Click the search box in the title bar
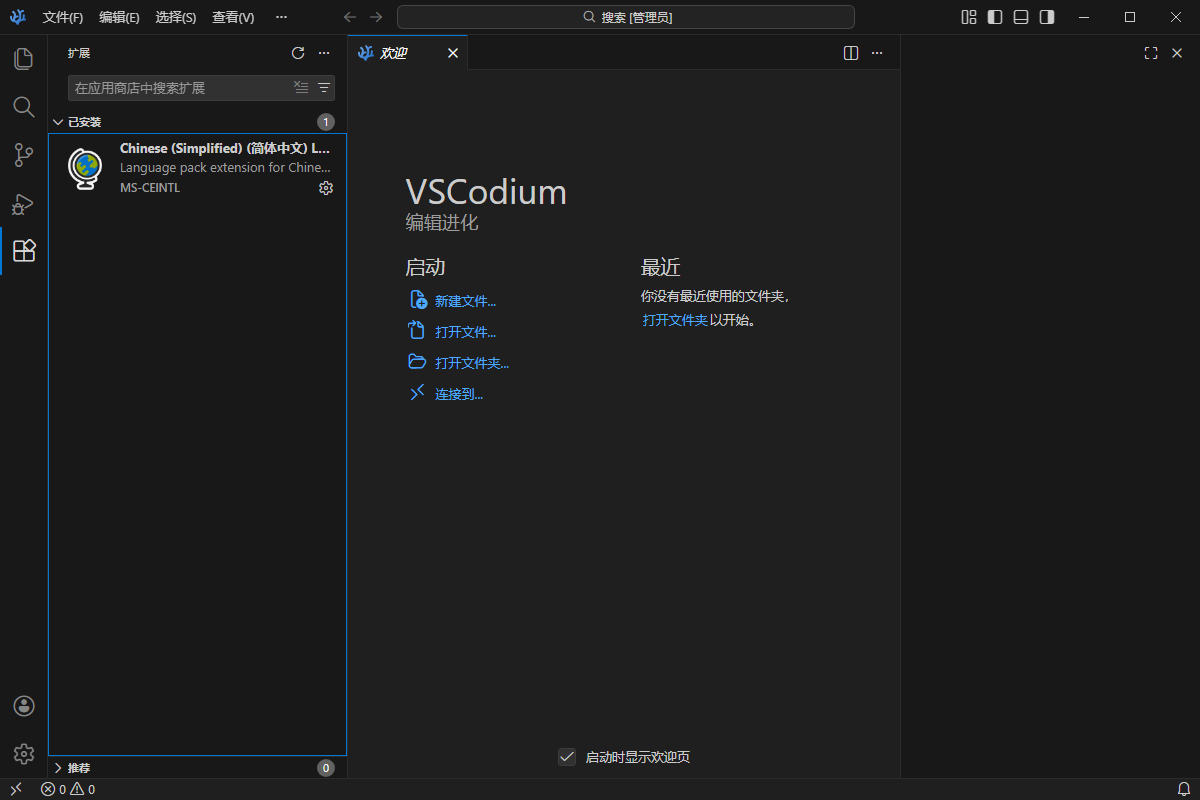Screen dimensions: 1200x800 click(626, 16)
